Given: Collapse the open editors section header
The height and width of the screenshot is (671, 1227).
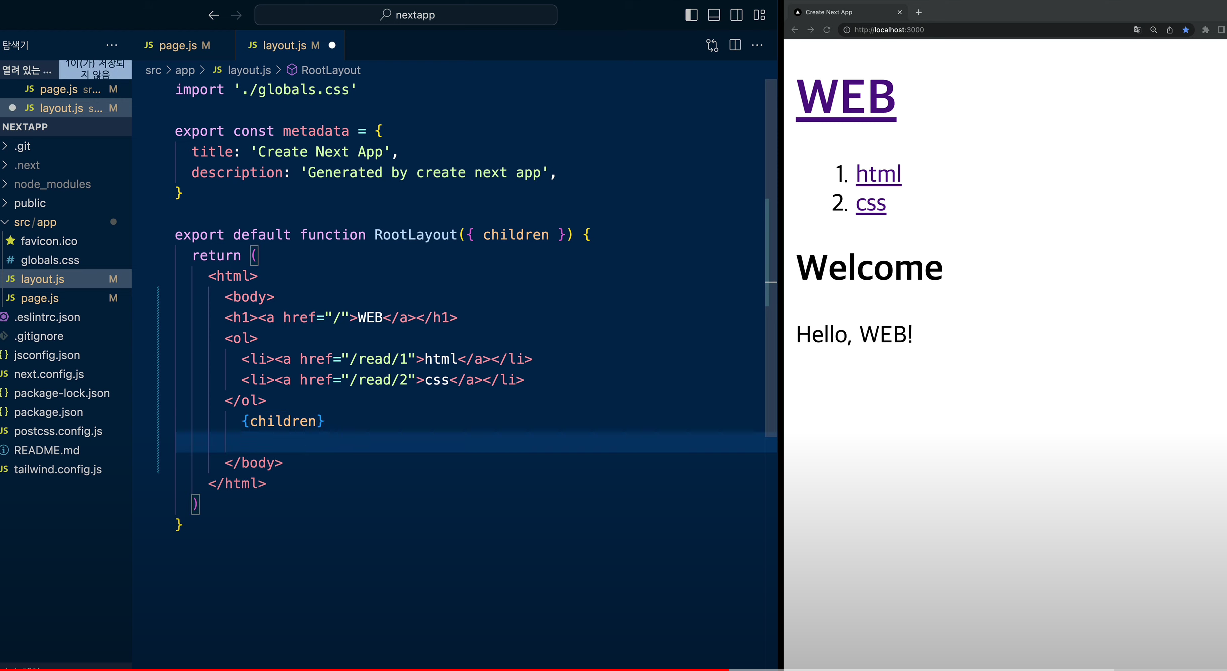Looking at the screenshot, I should 30,70.
